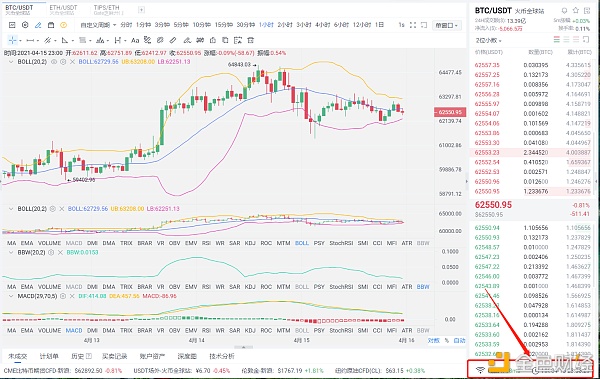Image resolution: width=600 pixels, height=379 pixels.
Task: Select StochRSI indicator in BOLL sub-panel row
Action: (341, 243)
